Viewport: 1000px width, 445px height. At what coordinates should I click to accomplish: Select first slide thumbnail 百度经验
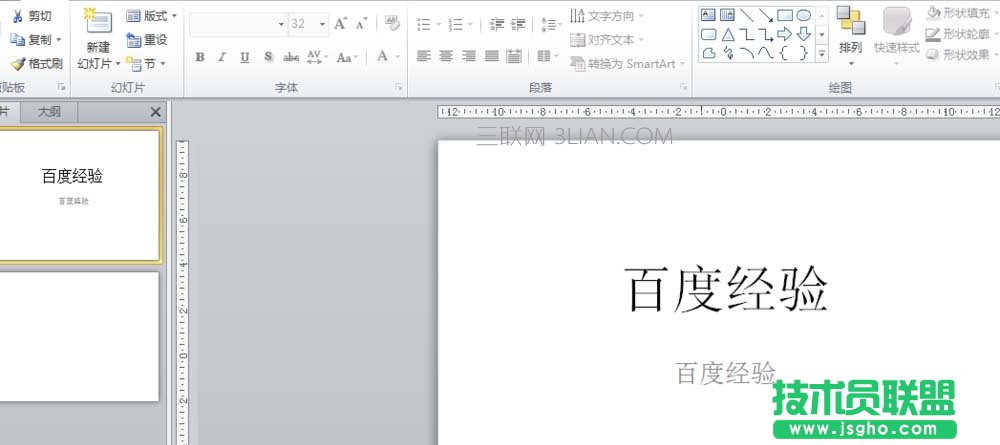click(78, 195)
